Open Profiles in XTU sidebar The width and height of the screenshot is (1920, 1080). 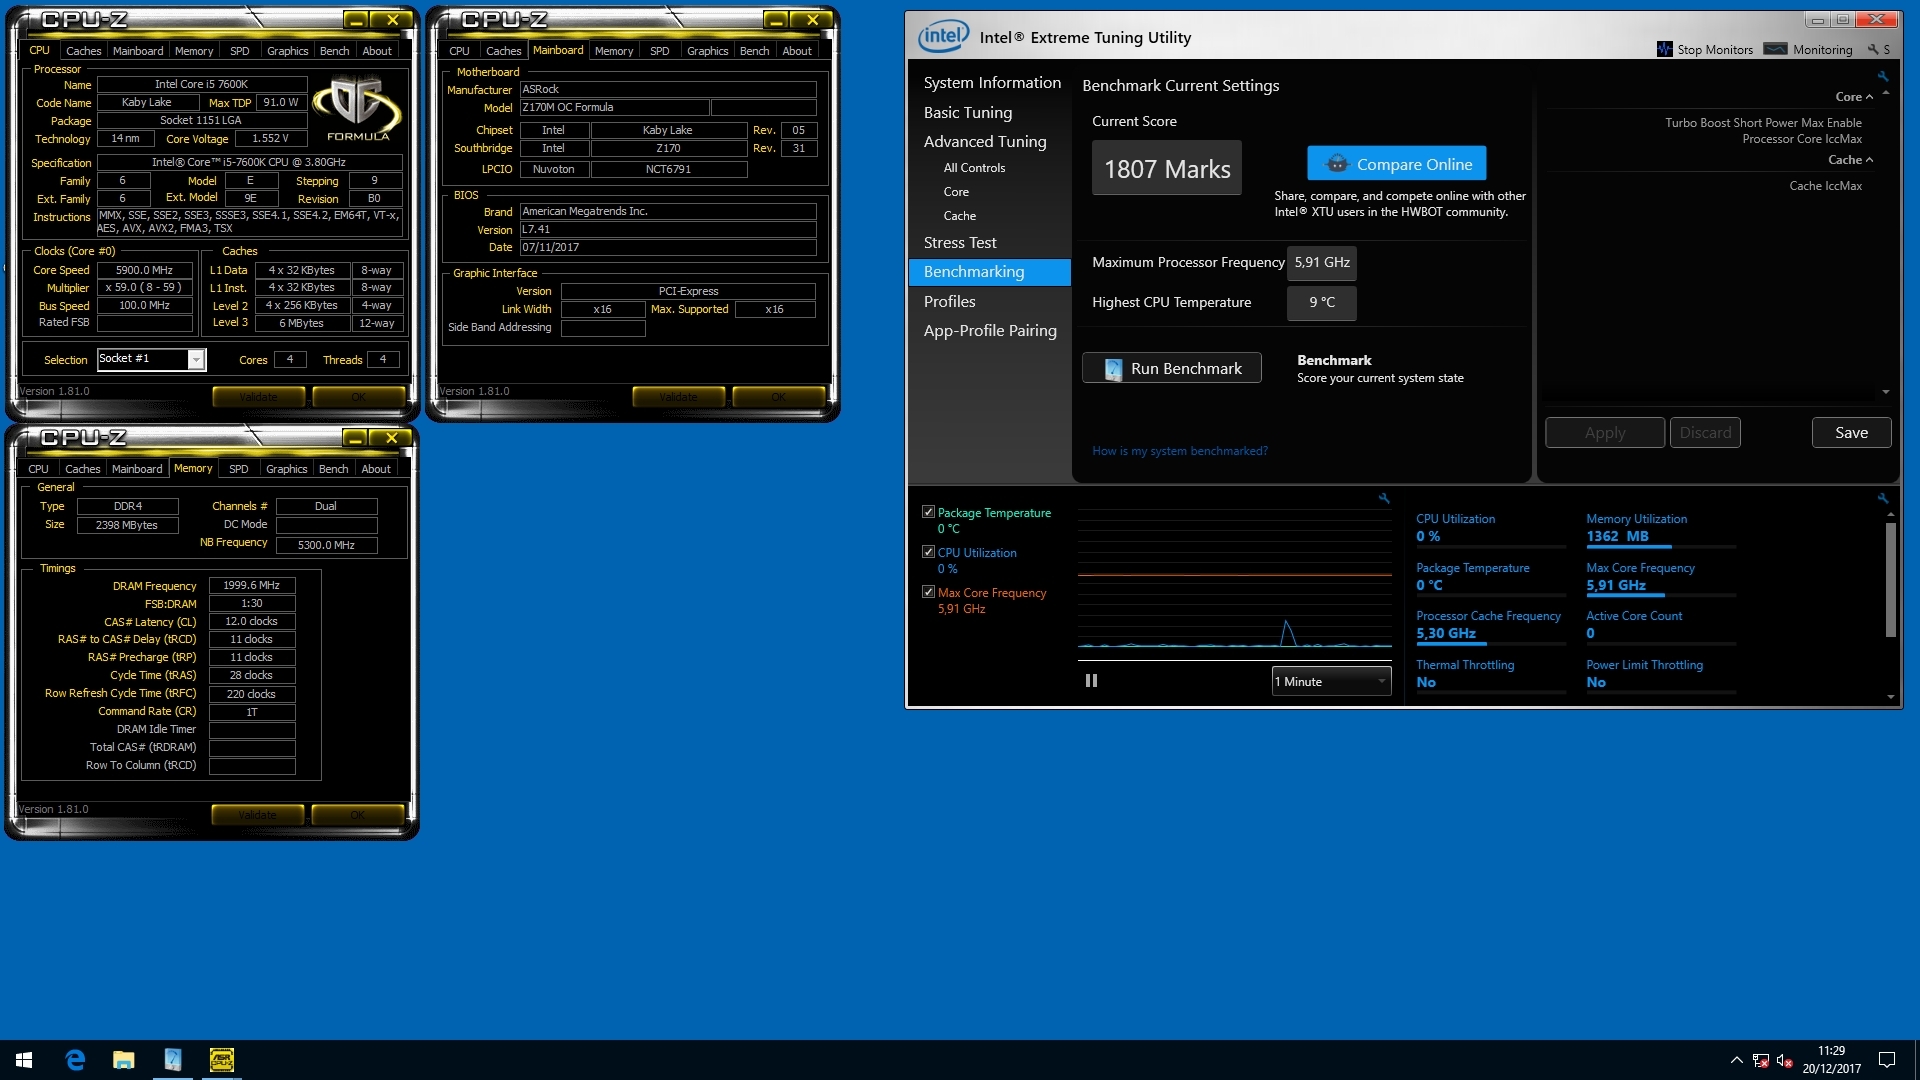(949, 302)
